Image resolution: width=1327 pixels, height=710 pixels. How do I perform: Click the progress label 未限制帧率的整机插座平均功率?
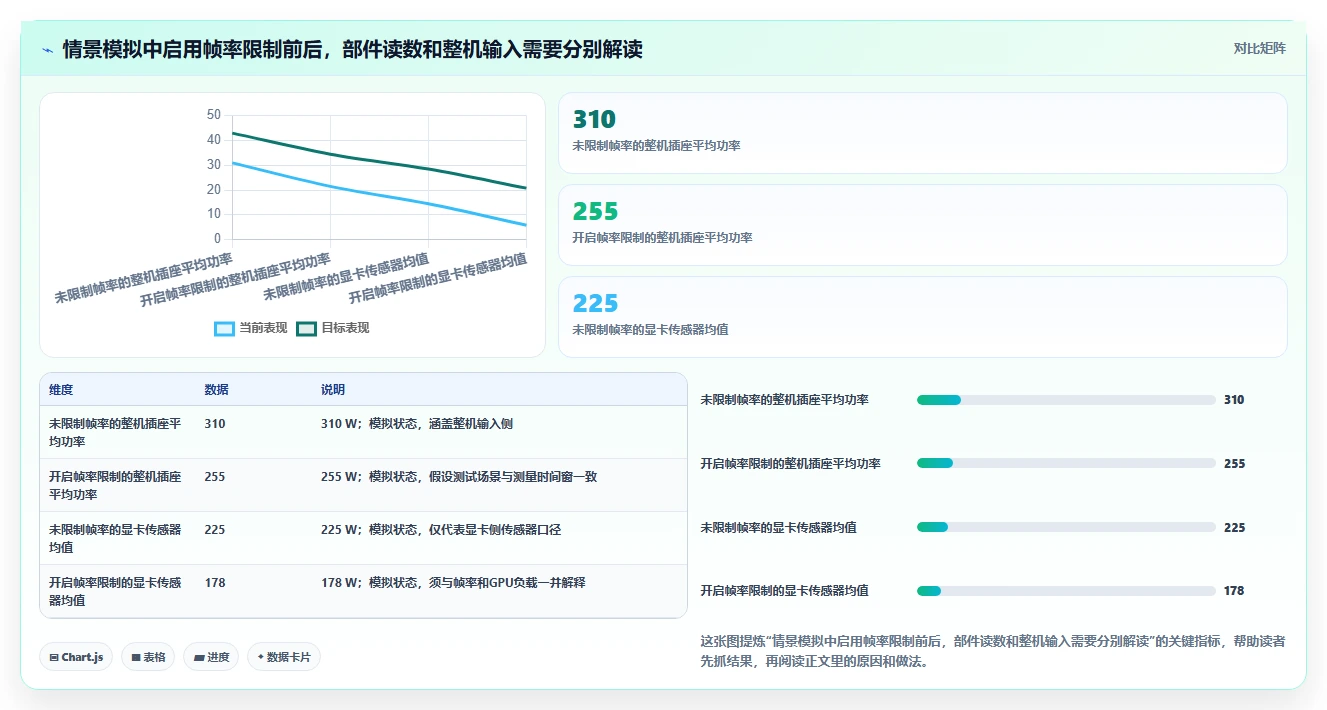pos(784,400)
